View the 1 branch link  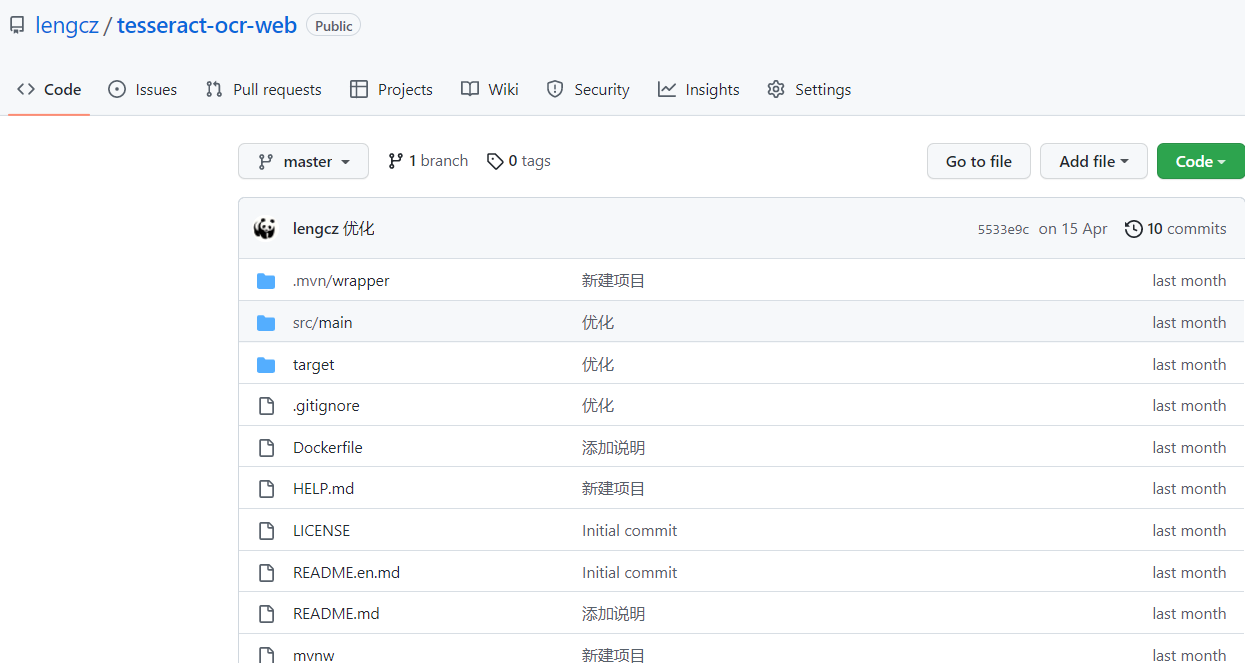point(428,161)
